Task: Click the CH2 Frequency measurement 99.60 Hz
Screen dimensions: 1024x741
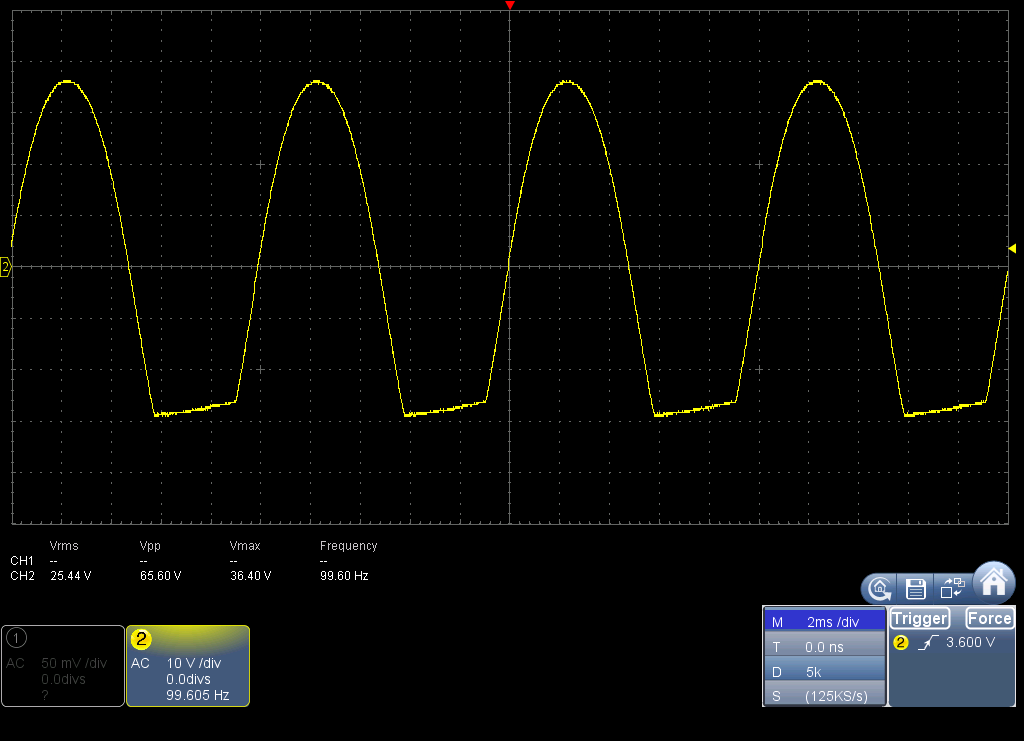Action: click(344, 577)
